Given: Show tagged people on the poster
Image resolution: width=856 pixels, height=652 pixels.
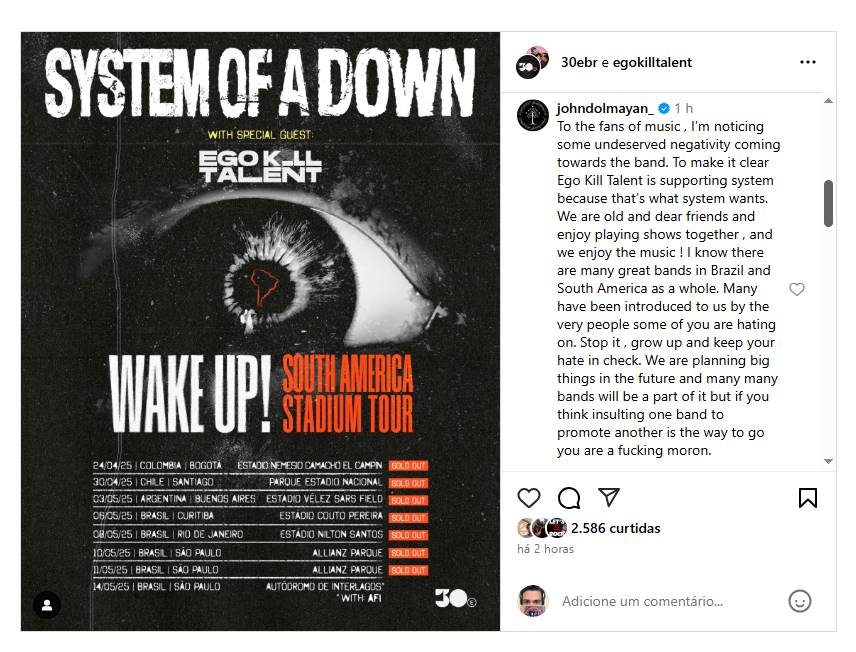Looking at the screenshot, I should (47, 605).
